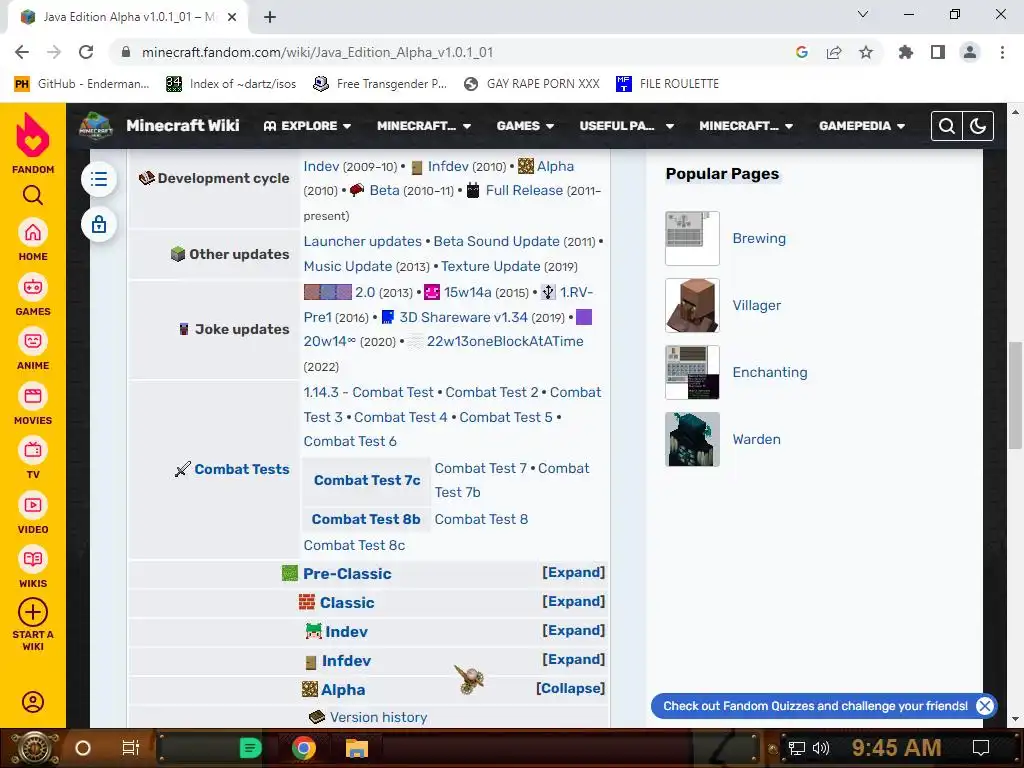Open the Warden page thumbnail
The height and width of the screenshot is (768, 1024).
point(692,440)
